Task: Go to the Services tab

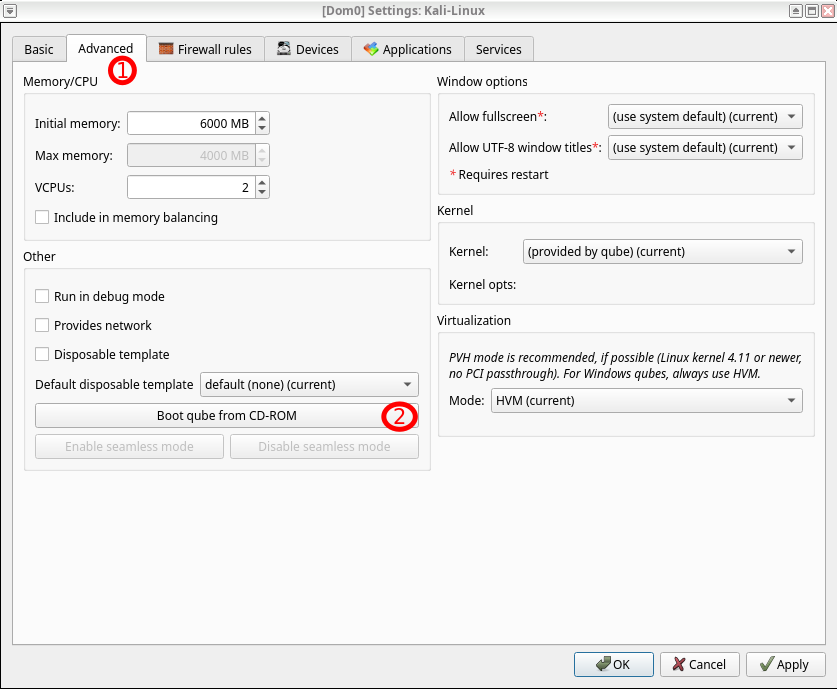Action: pyautogui.click(x=498, y=49)
